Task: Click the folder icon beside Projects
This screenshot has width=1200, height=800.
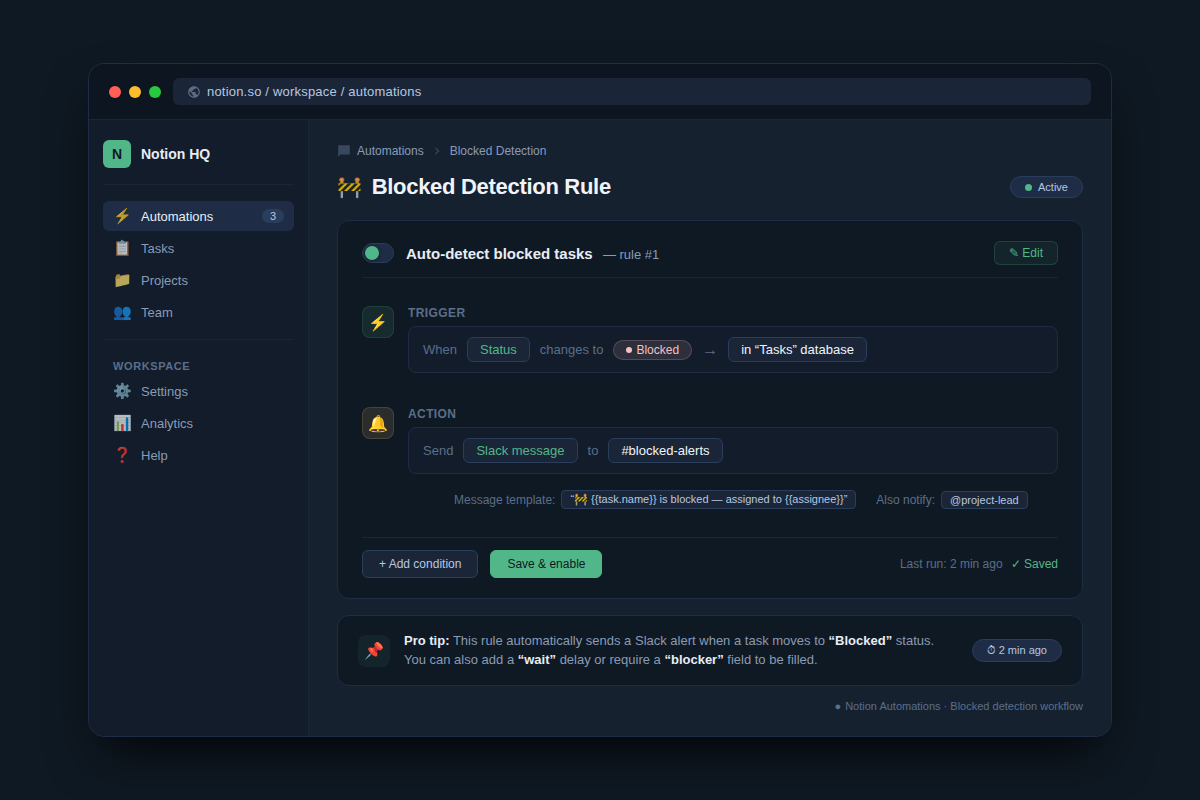Action: click(x=122, y=280)
